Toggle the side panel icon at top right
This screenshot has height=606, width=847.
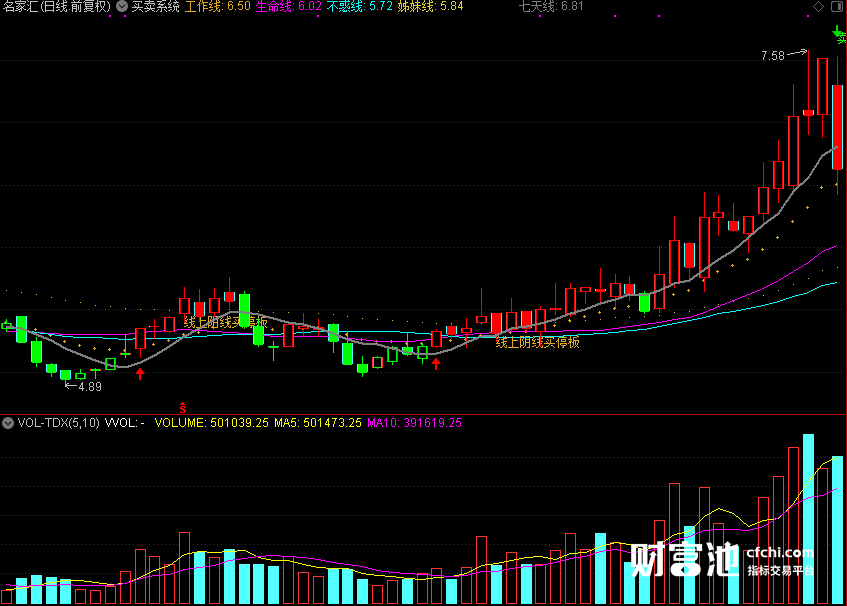pyautogui.click(x=836, y=6)
